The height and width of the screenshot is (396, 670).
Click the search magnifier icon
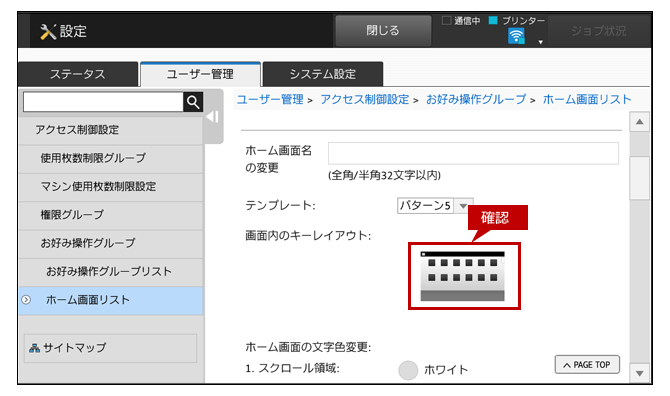click(x=193, y=102)
